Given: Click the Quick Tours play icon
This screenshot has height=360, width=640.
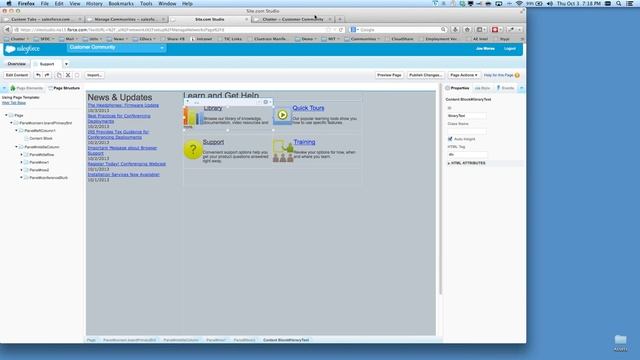Looking at the screenshot, I should (282, 115).
